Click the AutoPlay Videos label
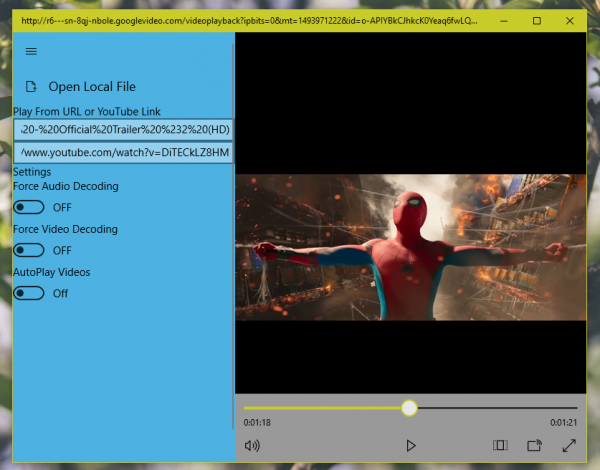Image resolution: width=600 pixels, height=470 pixels. 52,272
